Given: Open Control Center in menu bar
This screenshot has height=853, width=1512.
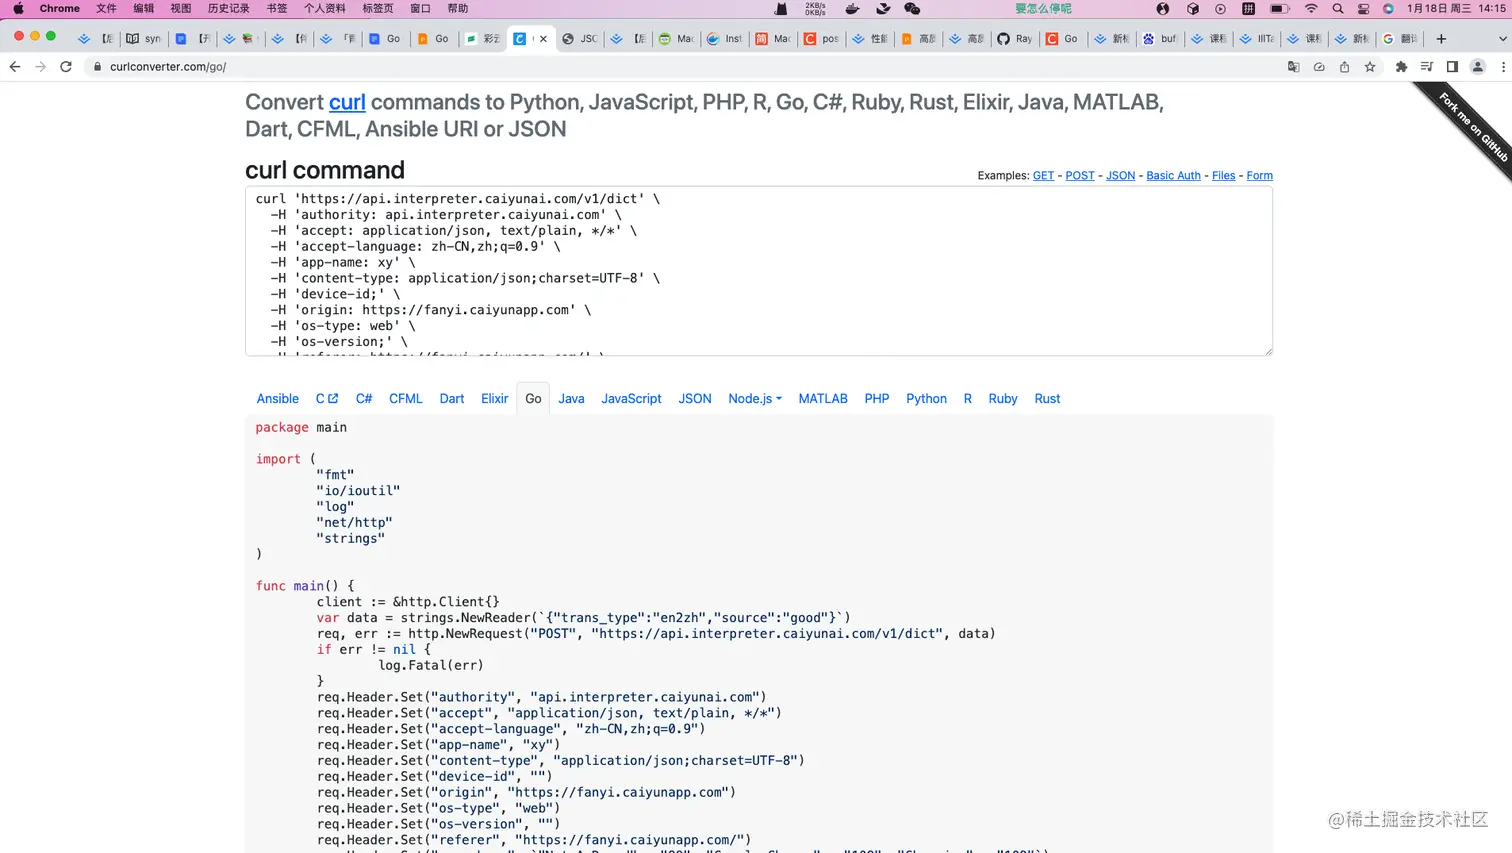Looking at the screenshot, I should pos(1363,9).
